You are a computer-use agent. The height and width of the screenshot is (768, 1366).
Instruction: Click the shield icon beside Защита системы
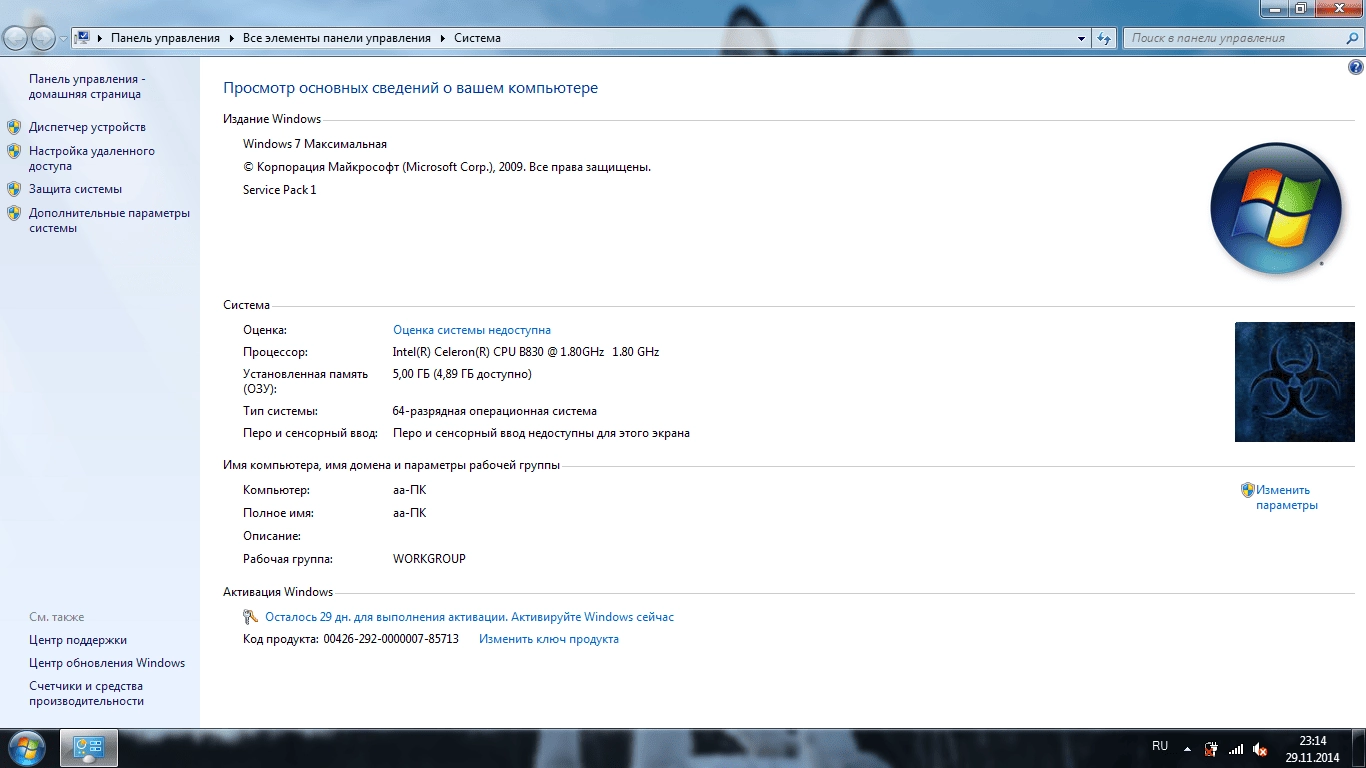point(14,188)
